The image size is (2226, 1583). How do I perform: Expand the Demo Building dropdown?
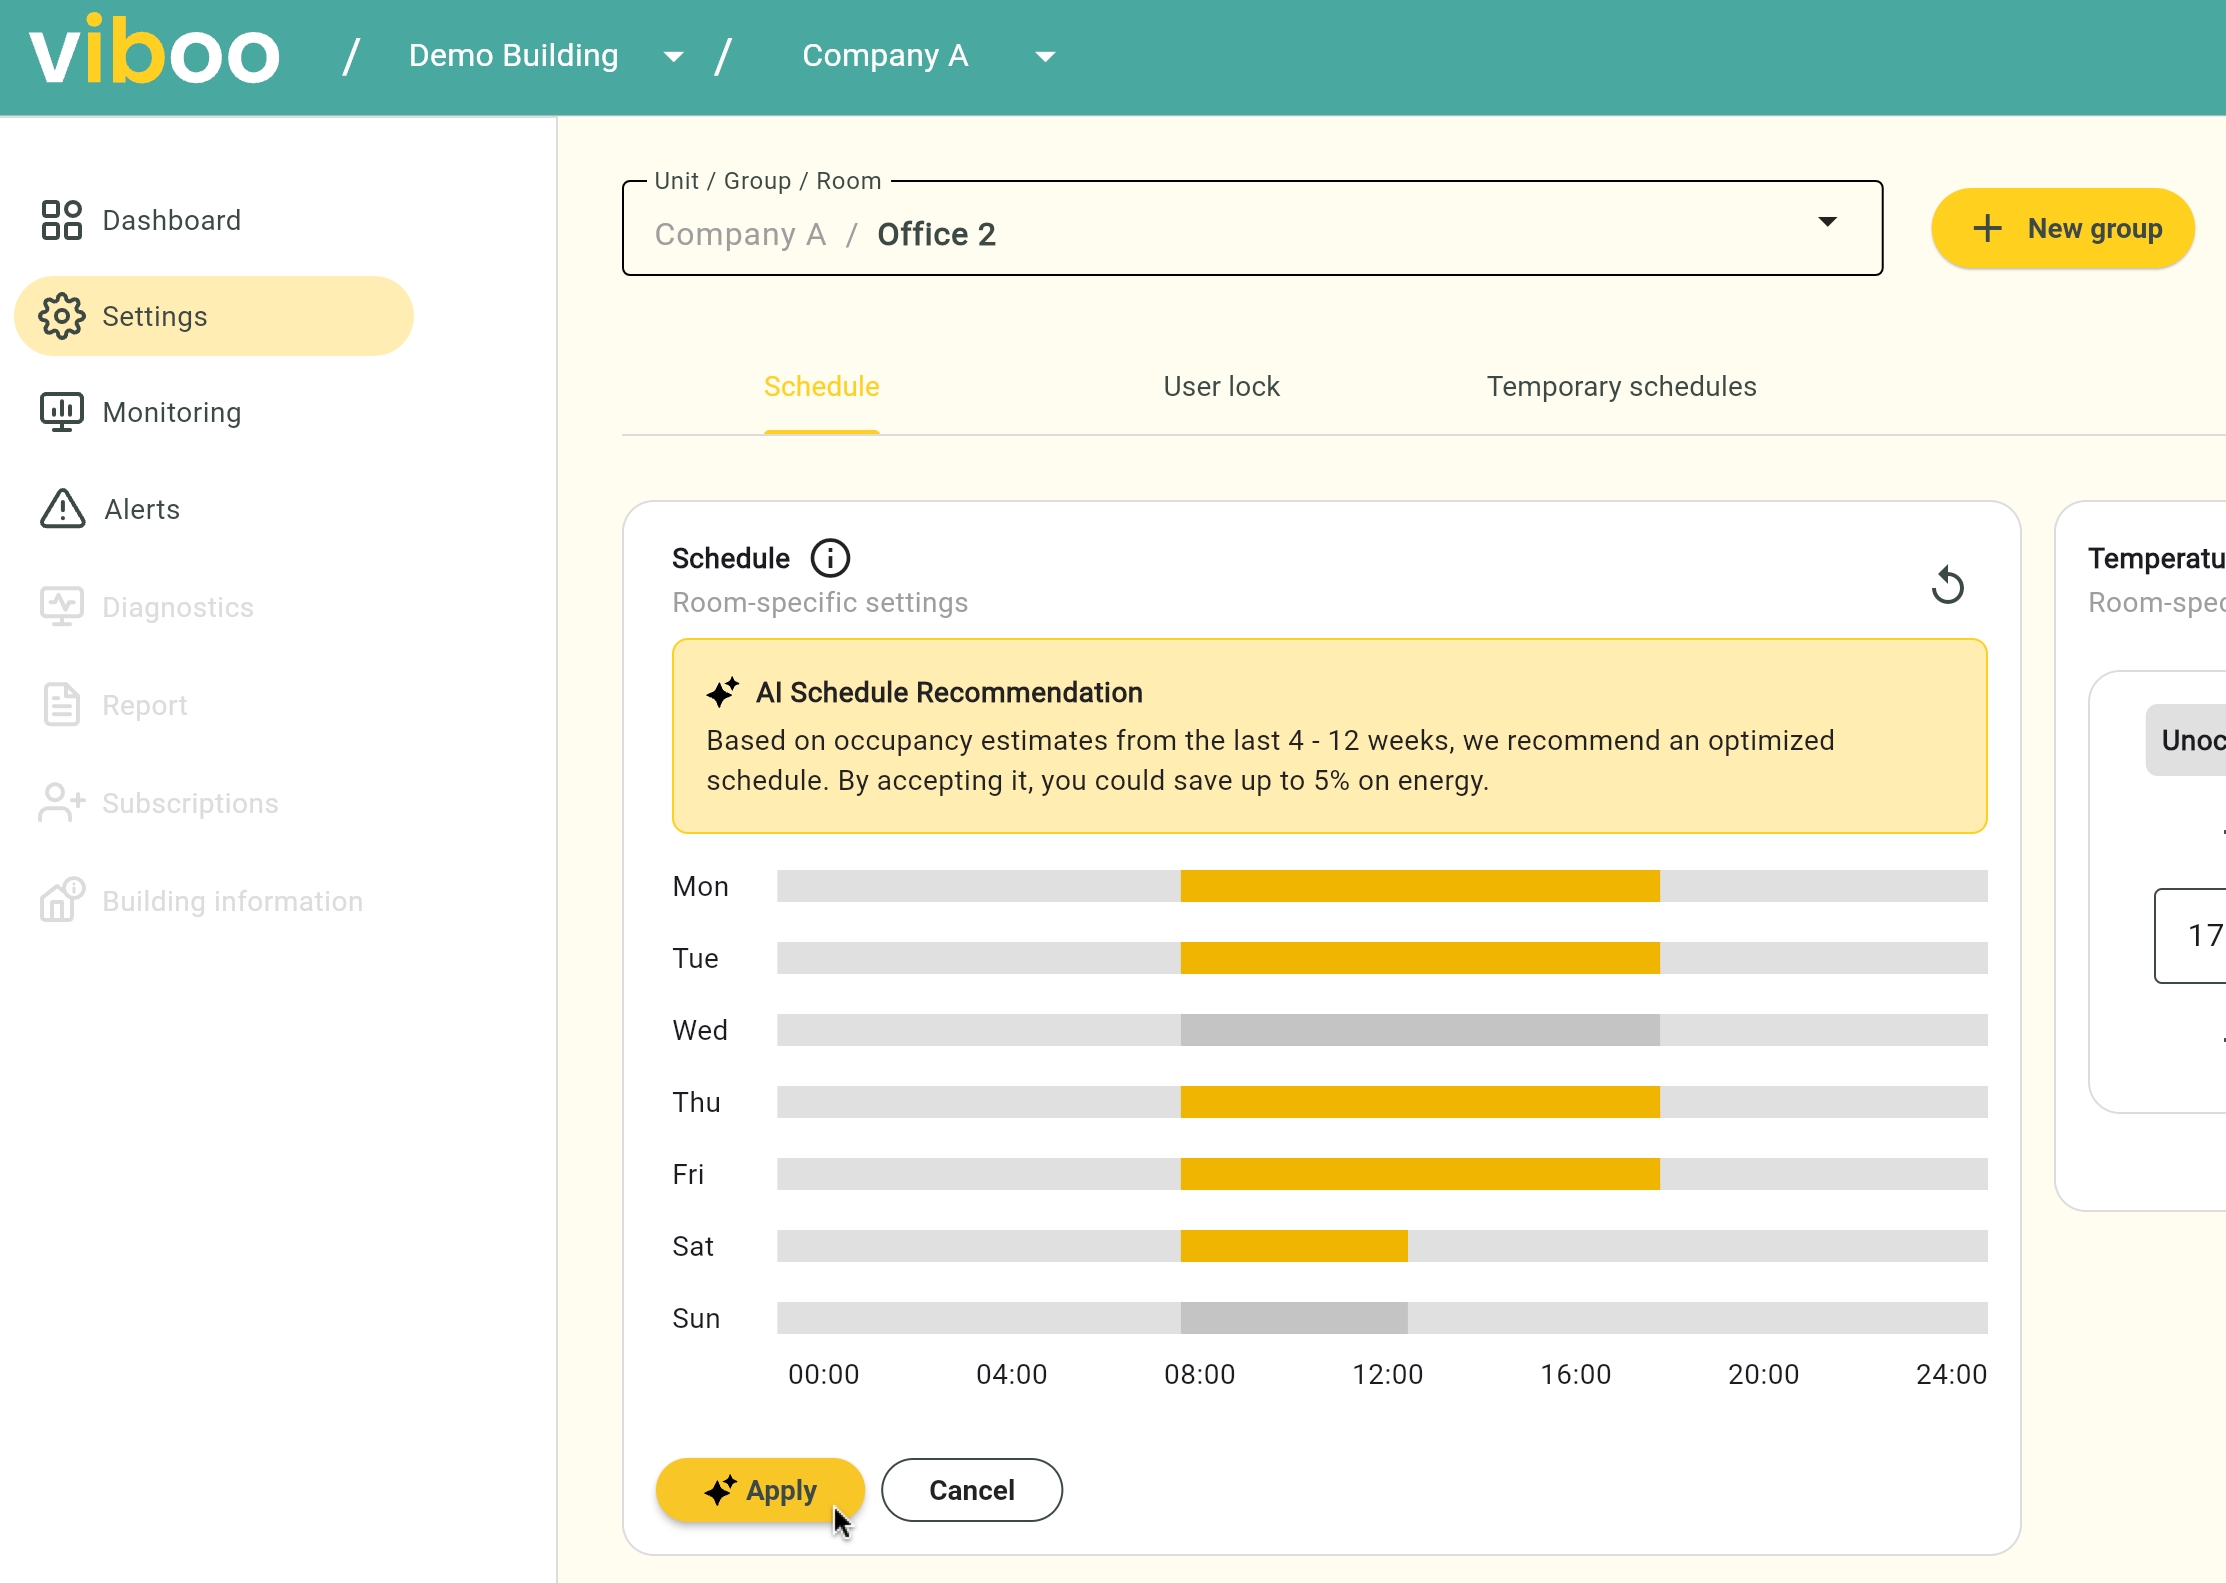673,56
